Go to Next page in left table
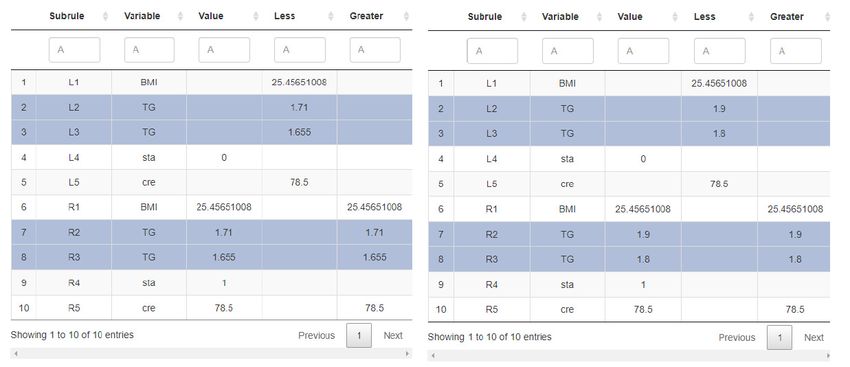This screenshot has height=367, width=850. 393,336
